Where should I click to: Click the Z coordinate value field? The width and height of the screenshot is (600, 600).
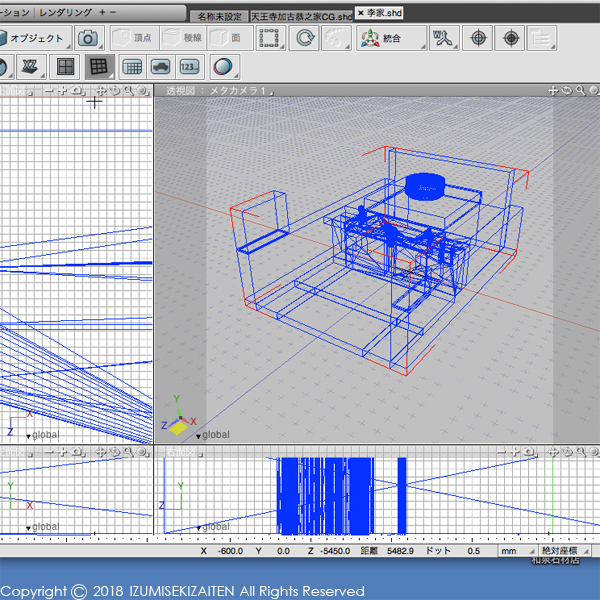click(335, 551)
